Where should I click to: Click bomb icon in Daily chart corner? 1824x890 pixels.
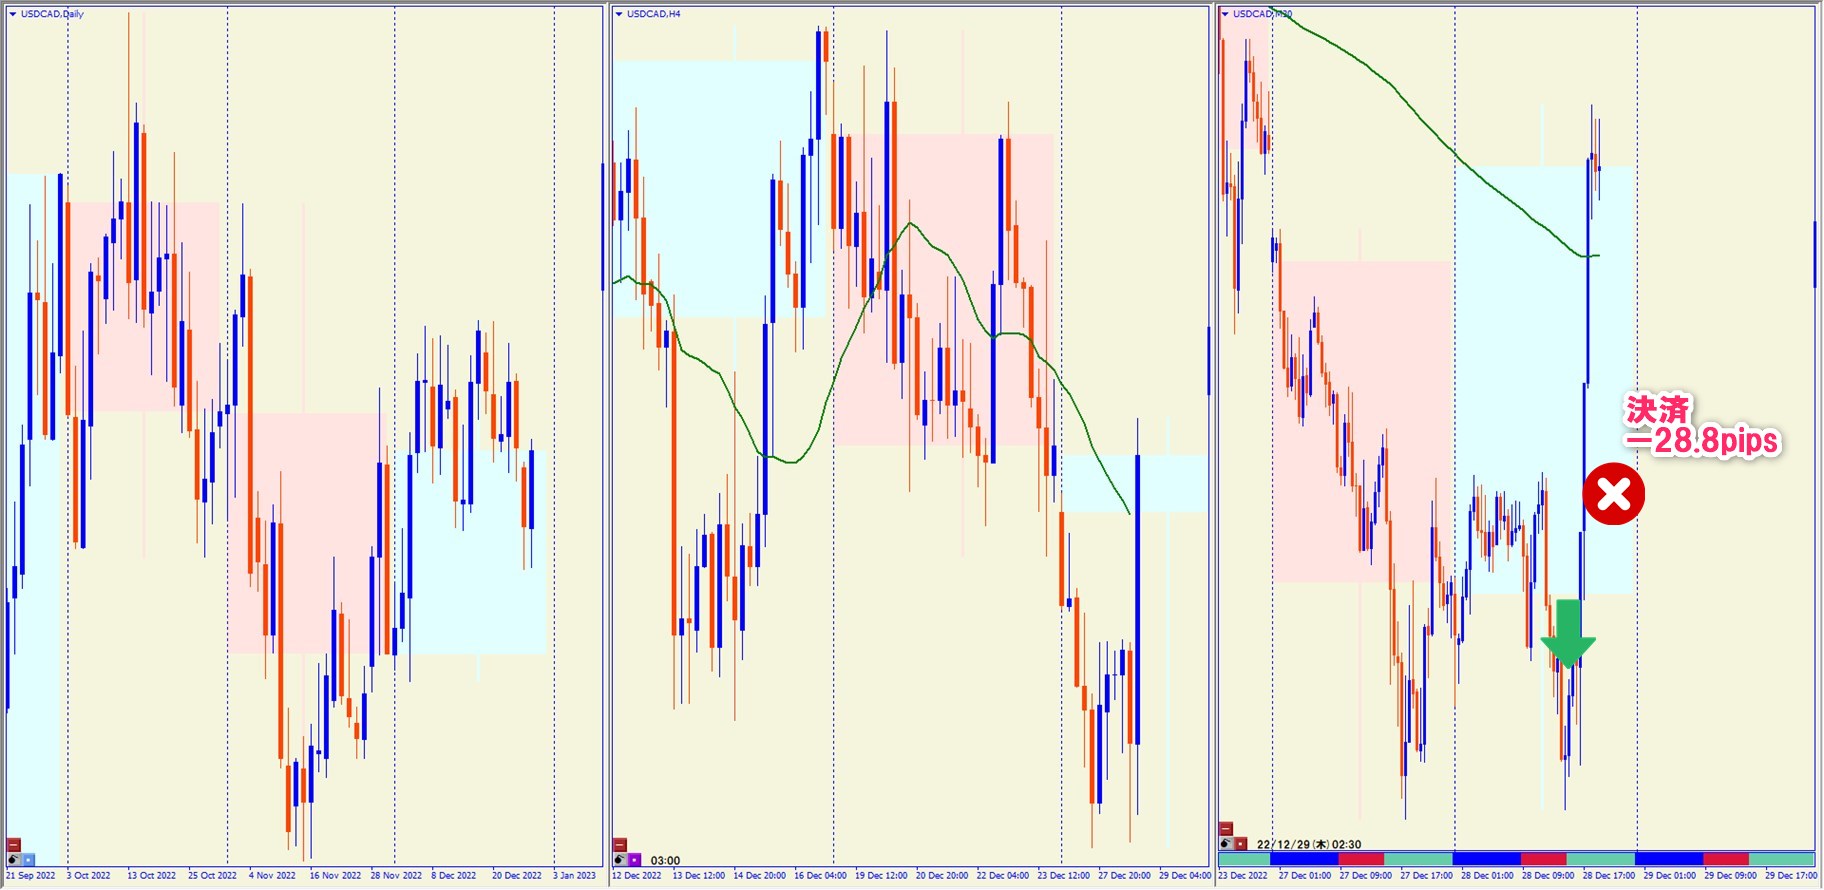[14, 859]
